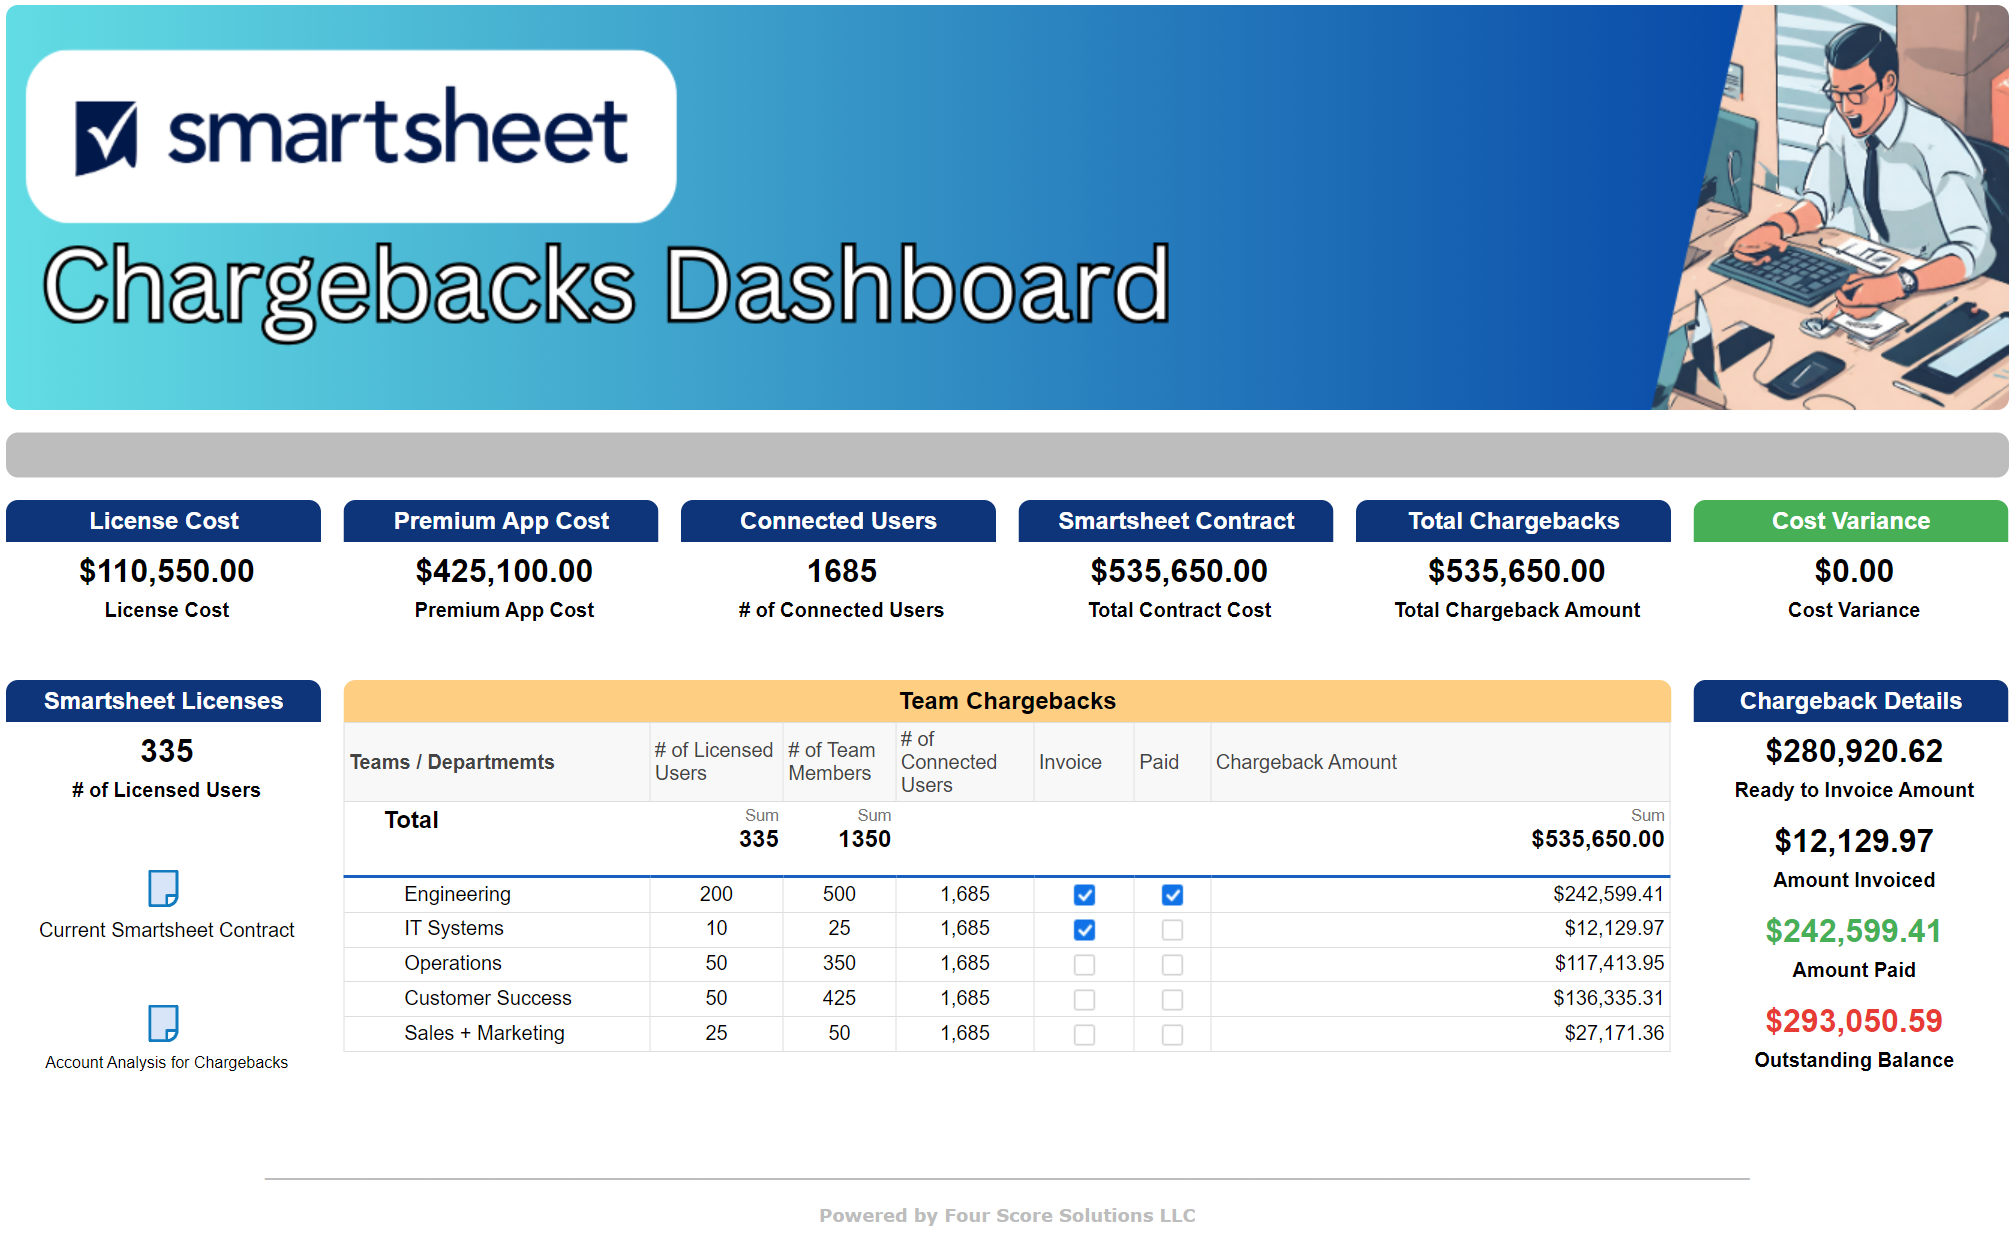Check the Operations Invoice checkbox
Viewport: 2016px width, 1240px height.
coord(1084,965)
